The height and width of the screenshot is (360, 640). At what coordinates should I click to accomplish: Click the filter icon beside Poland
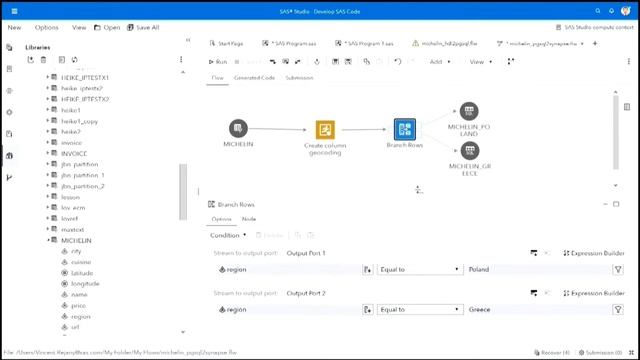point(618,269)
